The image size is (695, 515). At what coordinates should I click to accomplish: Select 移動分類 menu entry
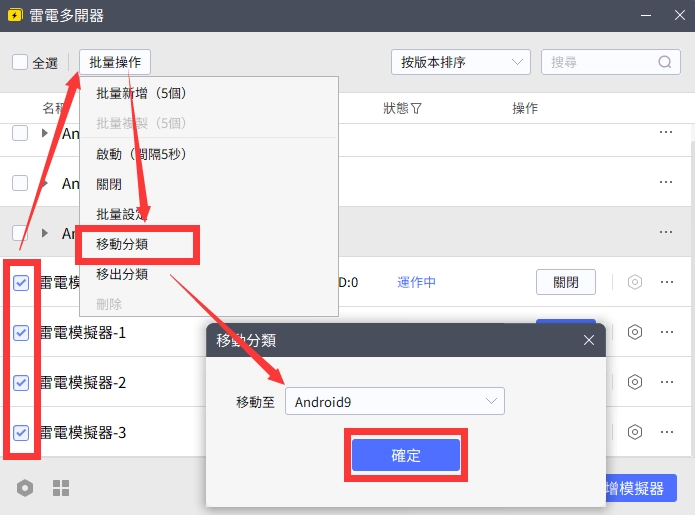point(122,244)
